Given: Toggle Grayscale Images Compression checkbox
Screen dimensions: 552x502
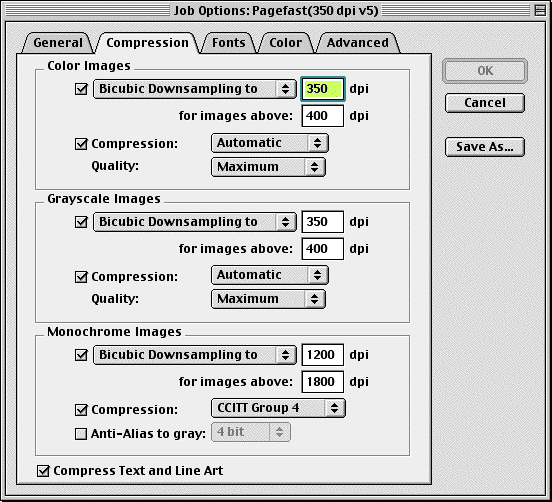Looking at the screenshot, I should (81, 277).
